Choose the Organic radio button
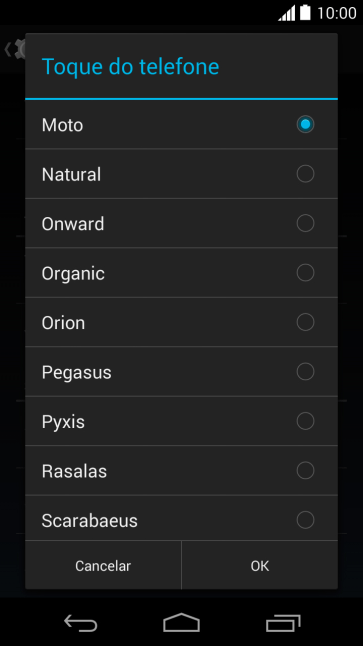Viewport: 363px width, 646px height. [305, 272]
